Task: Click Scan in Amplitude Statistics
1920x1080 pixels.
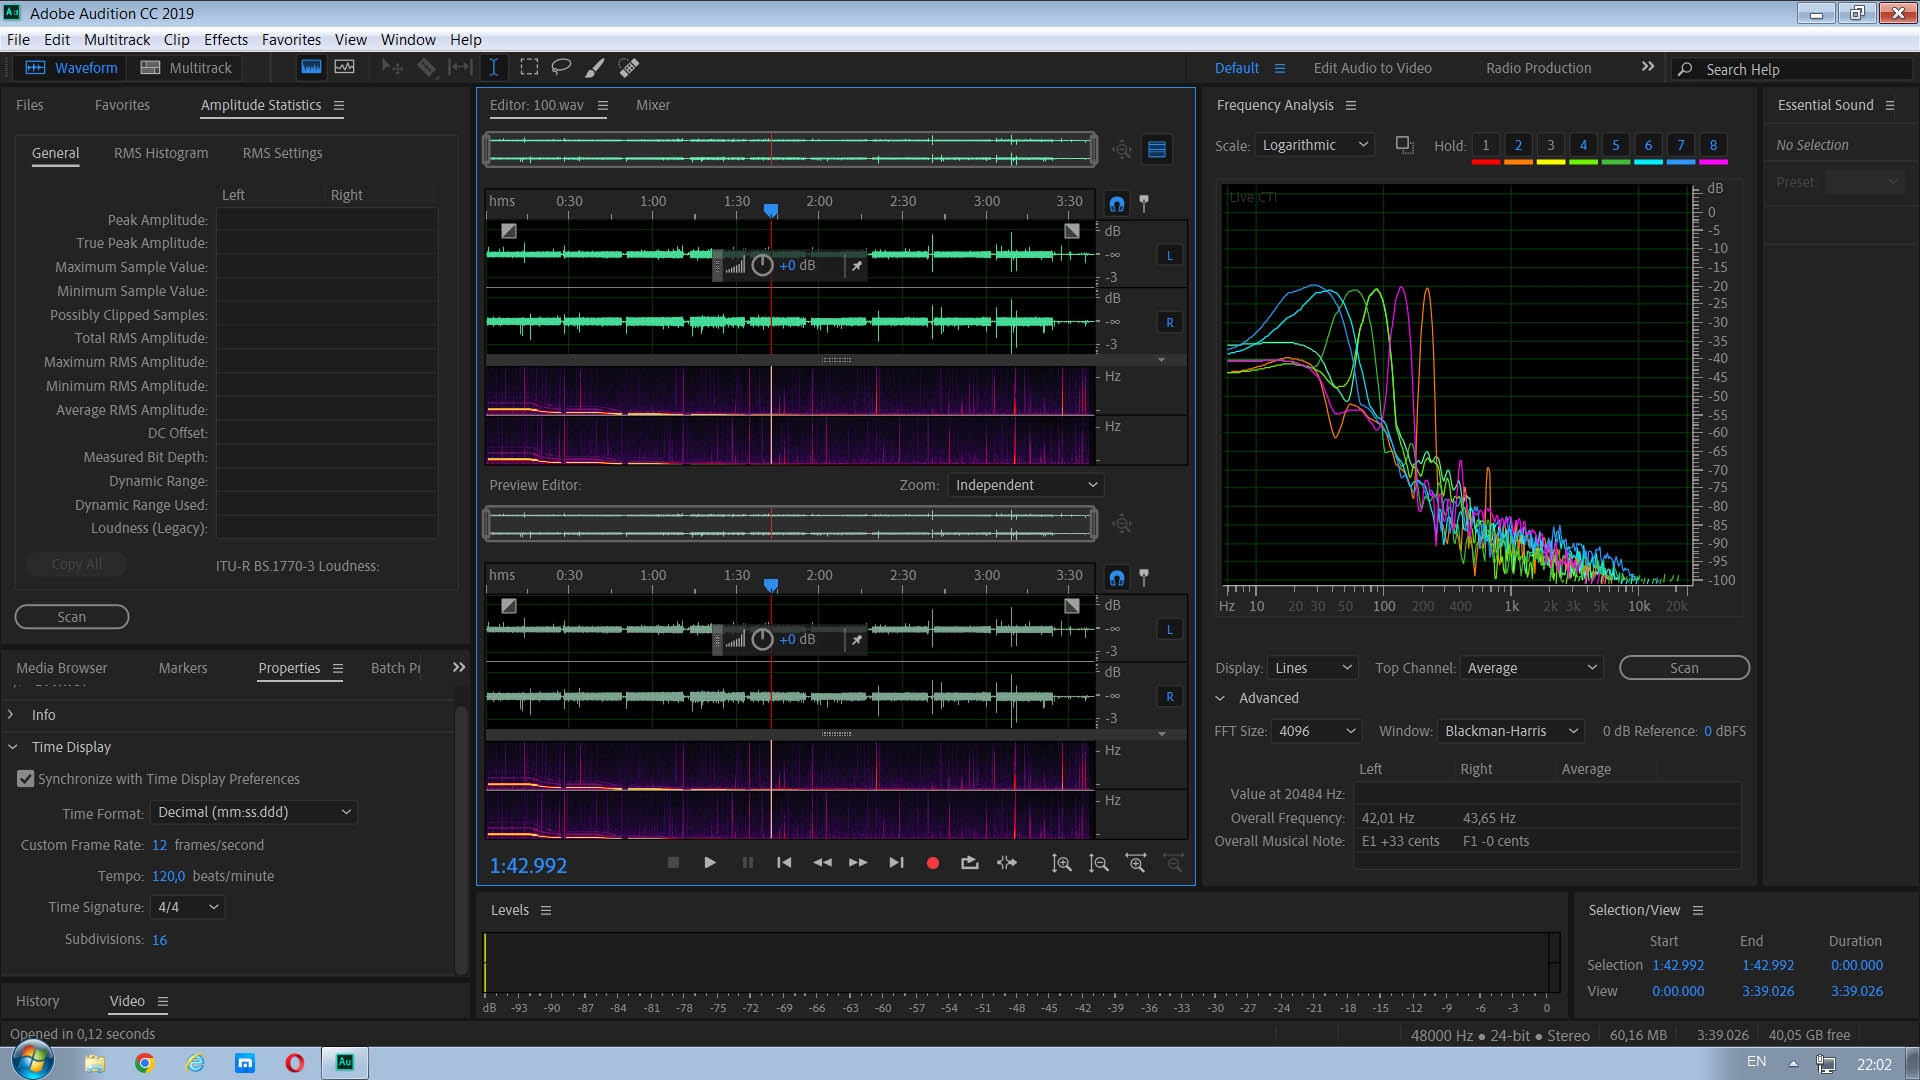Action: tap(72, 617)
